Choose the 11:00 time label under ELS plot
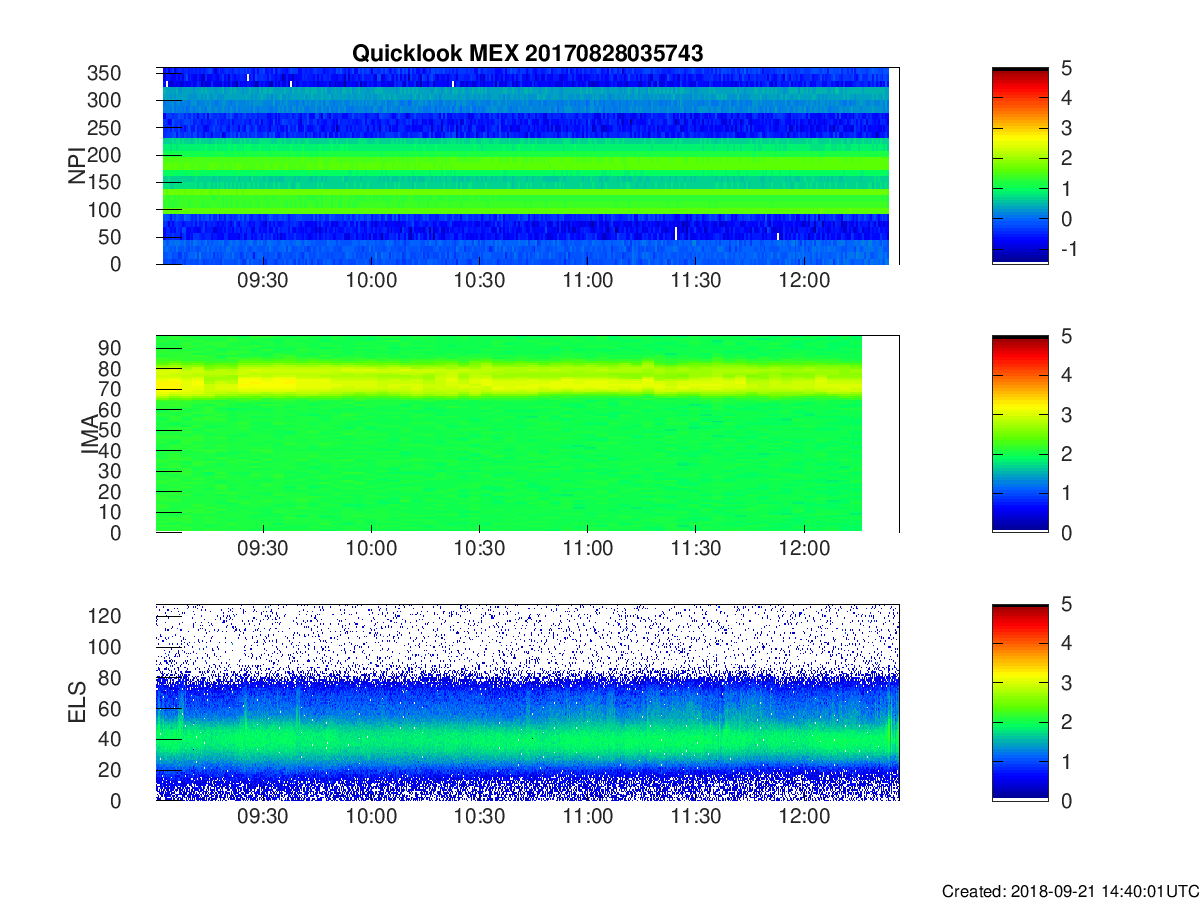This screenshot has height=900, width=1200. coord(588,817)
